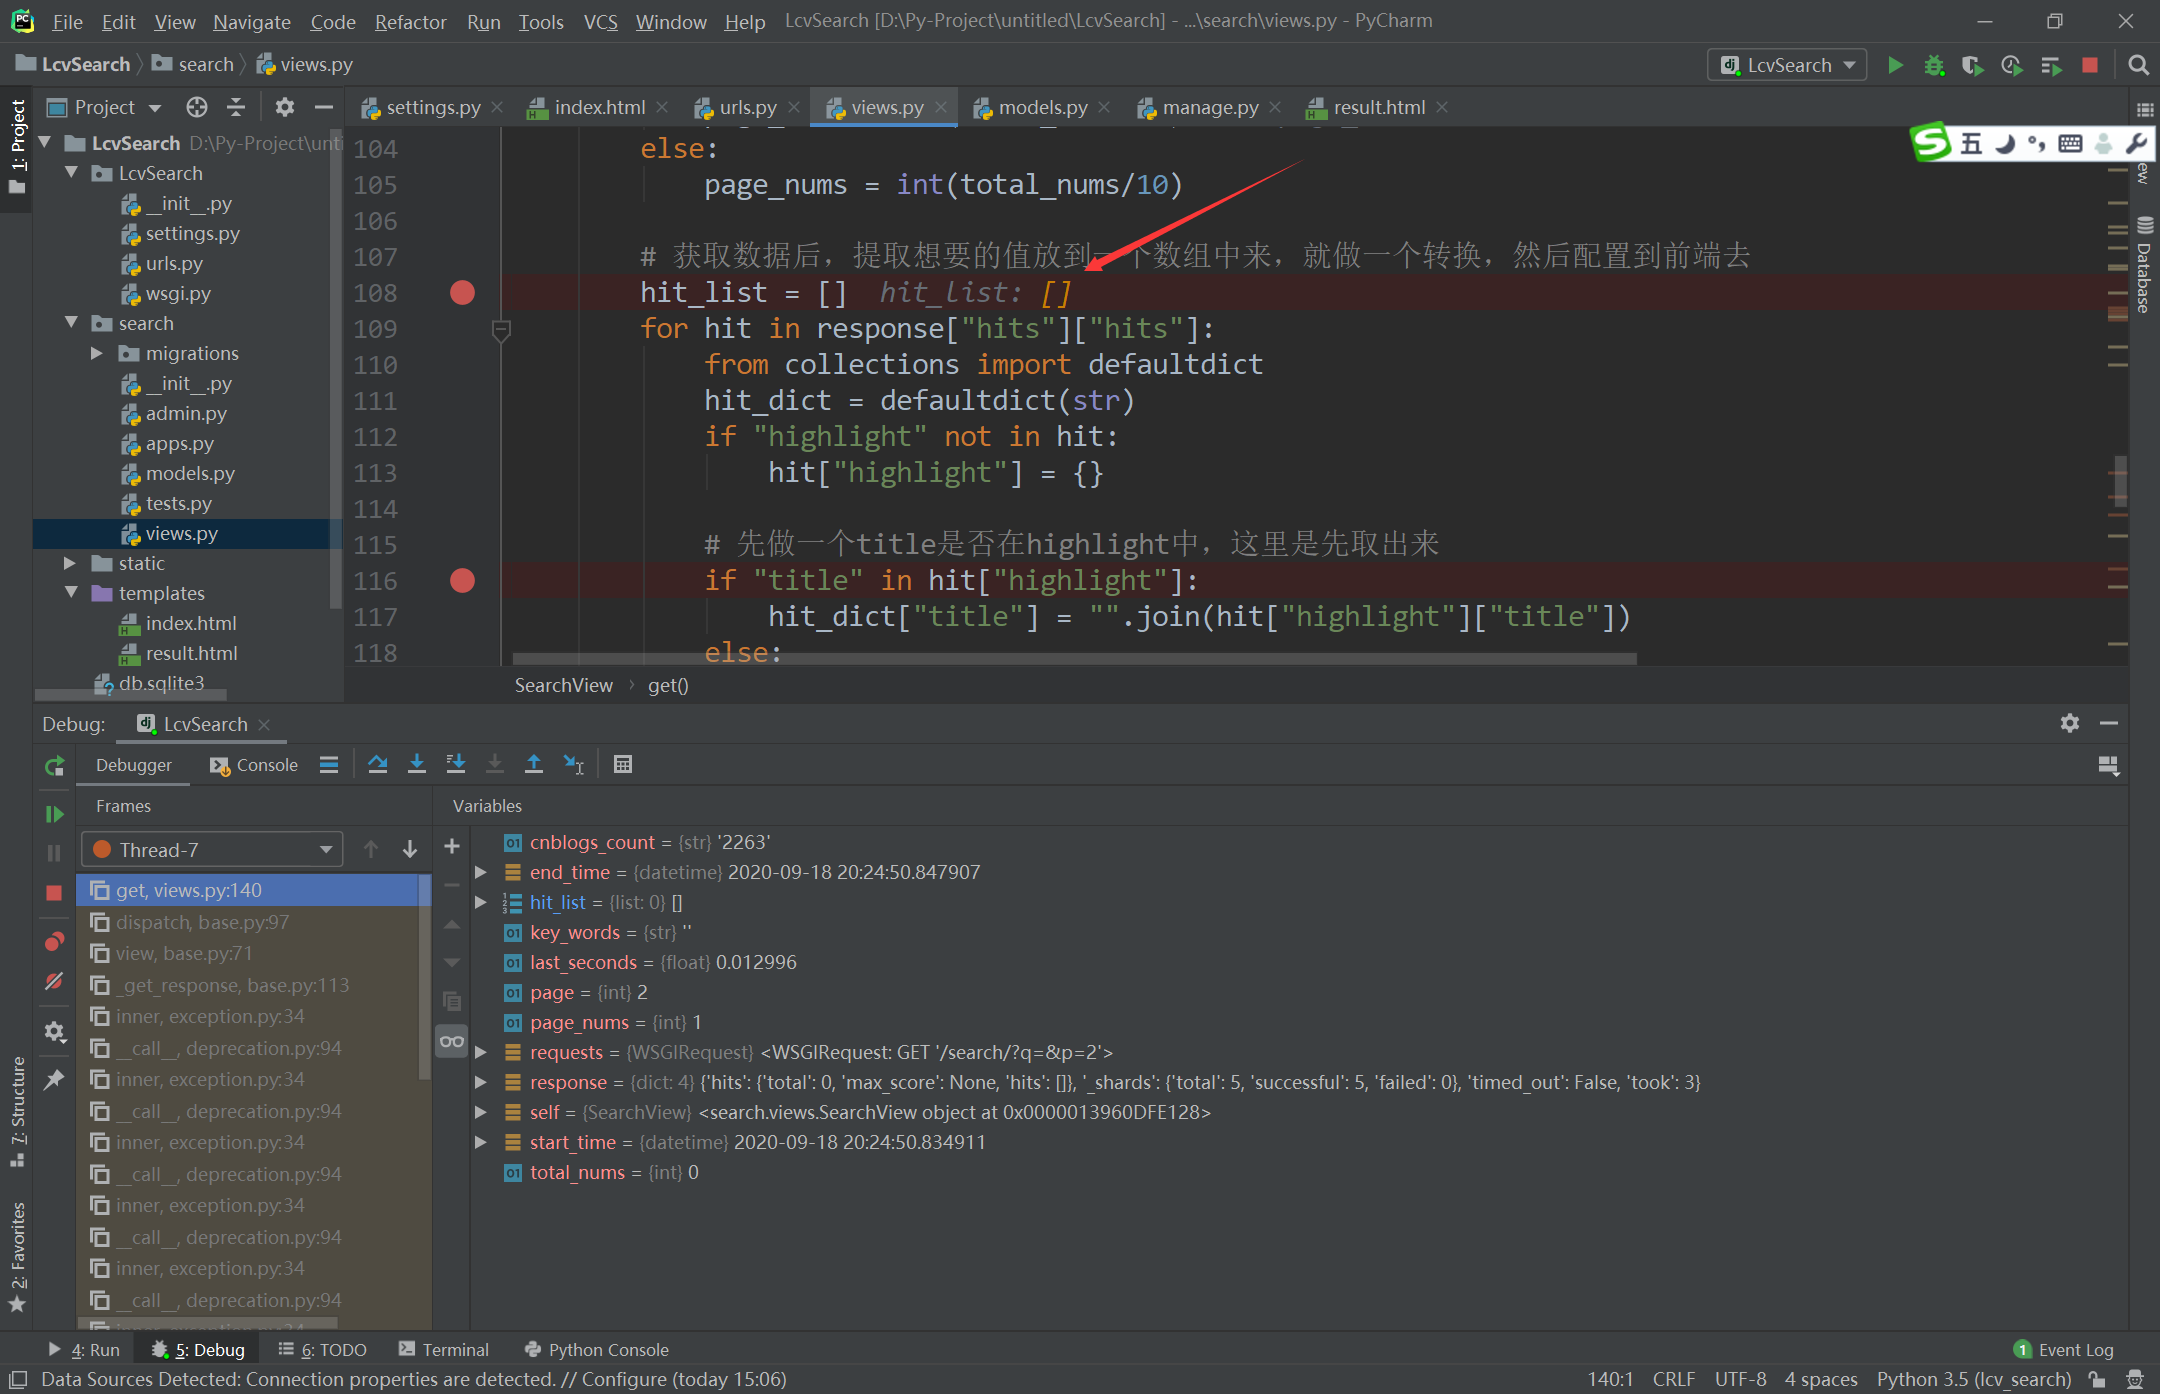
Task: Collapse the templates folder
Action: [70, 593]
